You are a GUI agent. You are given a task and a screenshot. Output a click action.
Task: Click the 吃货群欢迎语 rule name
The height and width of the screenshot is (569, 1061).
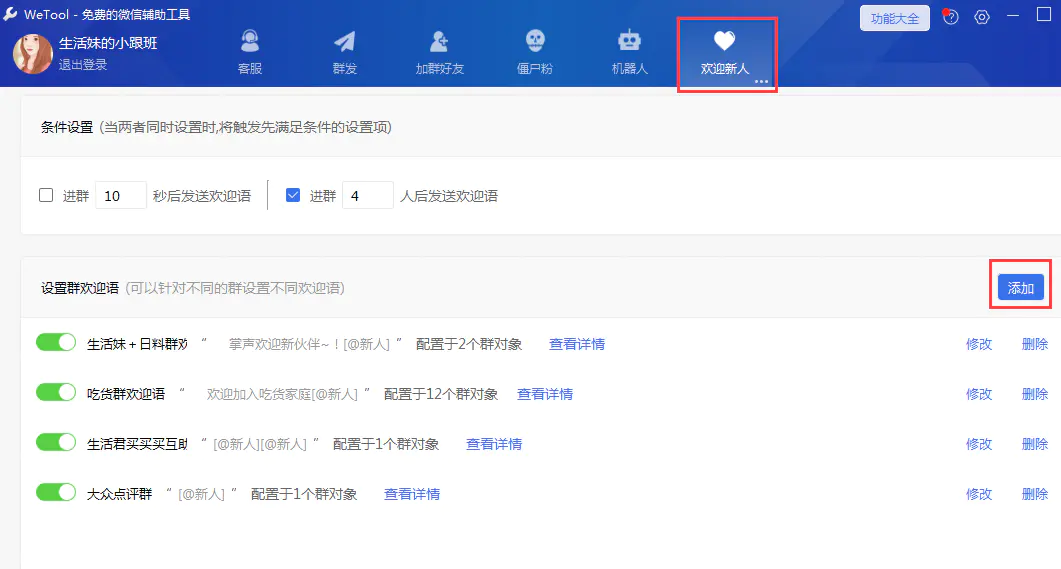point(126,394)
